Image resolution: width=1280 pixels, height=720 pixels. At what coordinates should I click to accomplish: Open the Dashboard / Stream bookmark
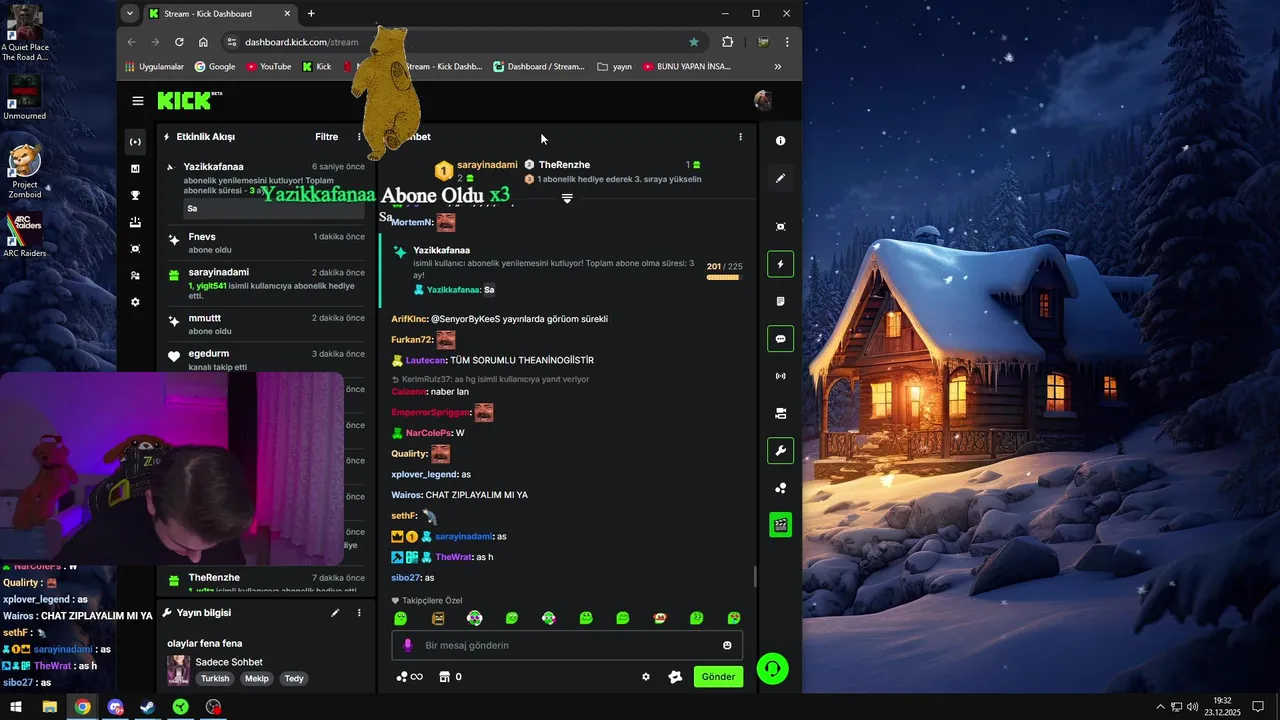click(x=539, y=67)
